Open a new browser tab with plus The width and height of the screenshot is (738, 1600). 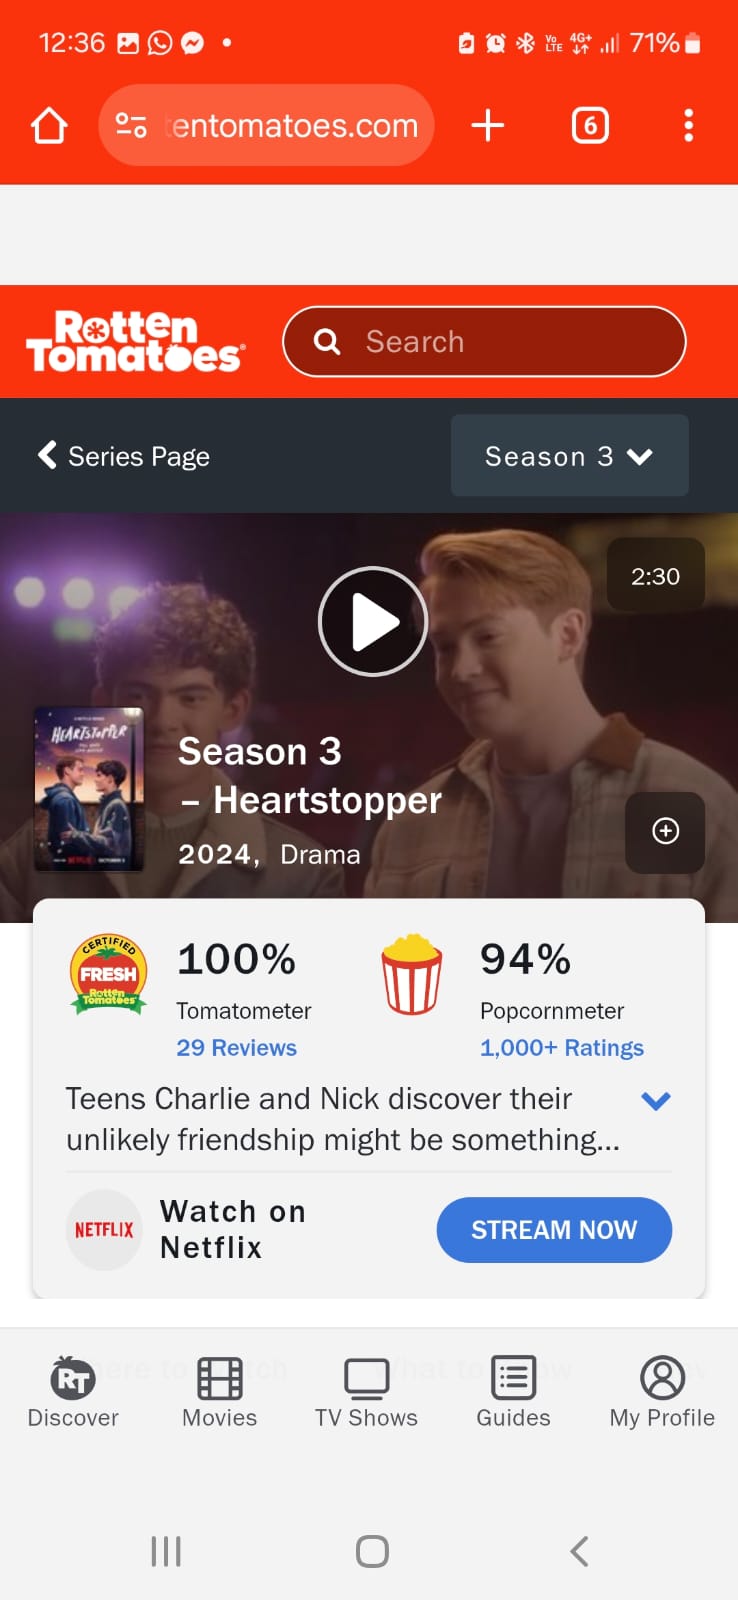pyautogui.click(x=488, y=126)
